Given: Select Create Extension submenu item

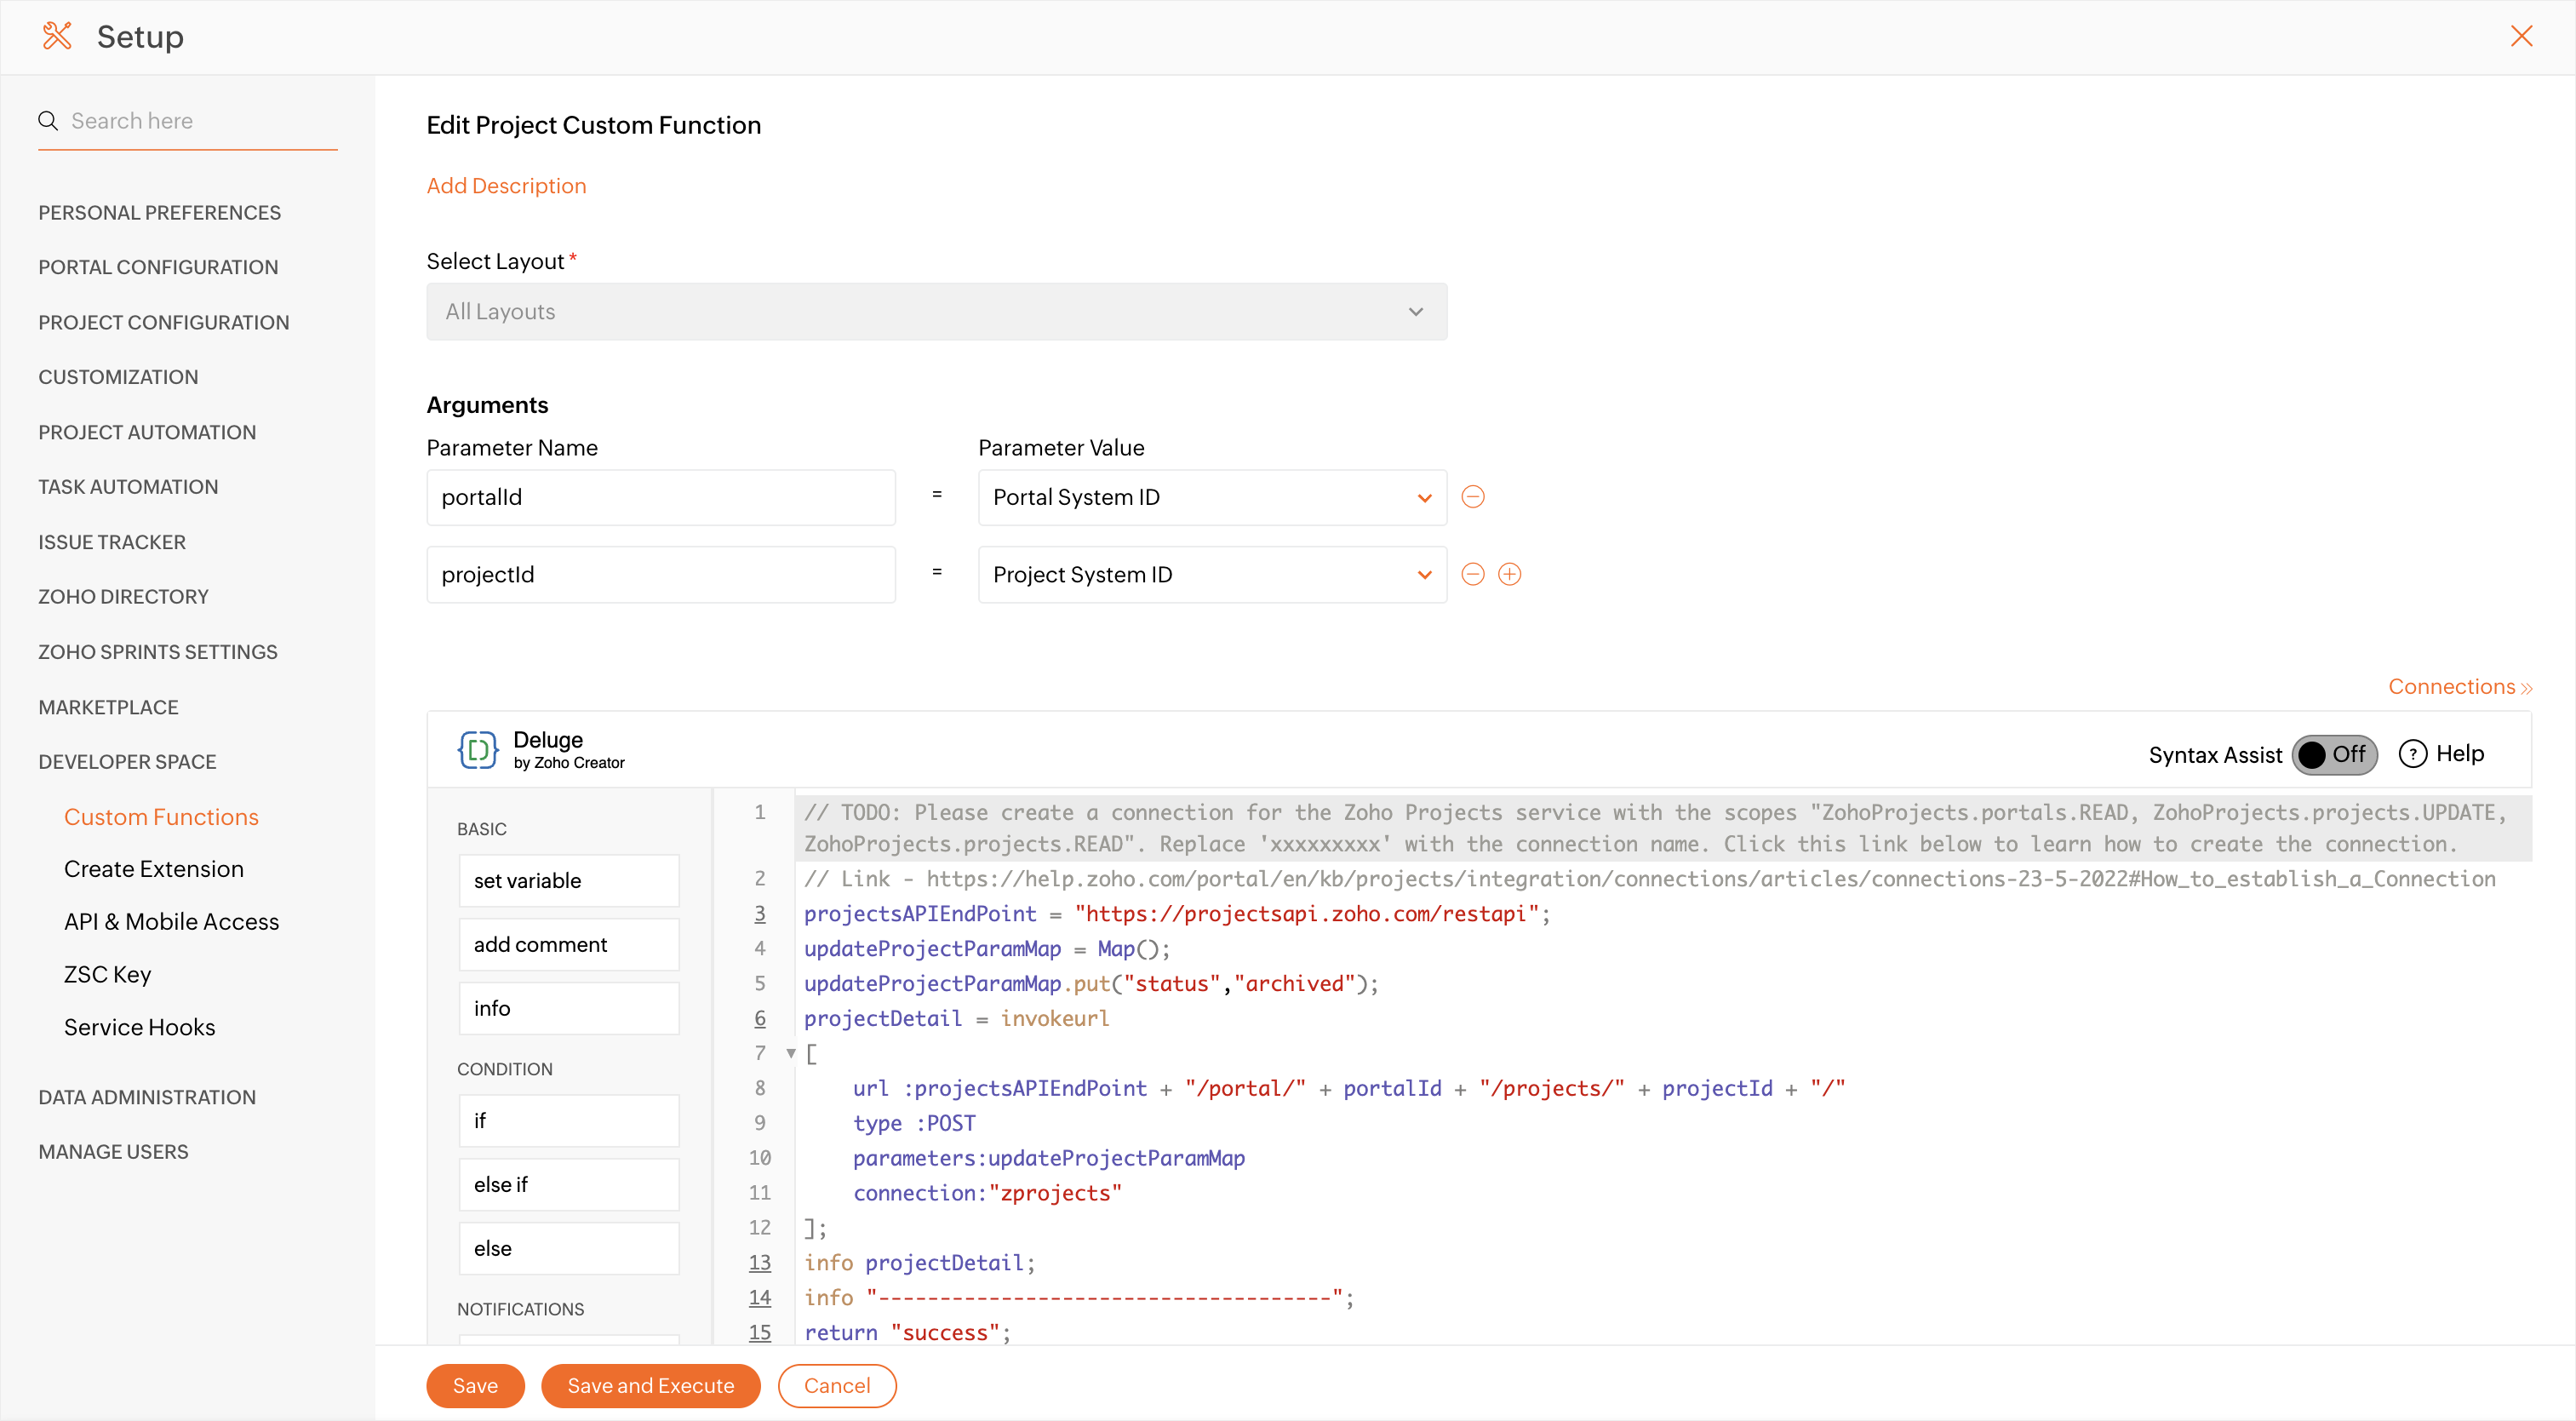Looking at the screenshot, I should [154, 869].
